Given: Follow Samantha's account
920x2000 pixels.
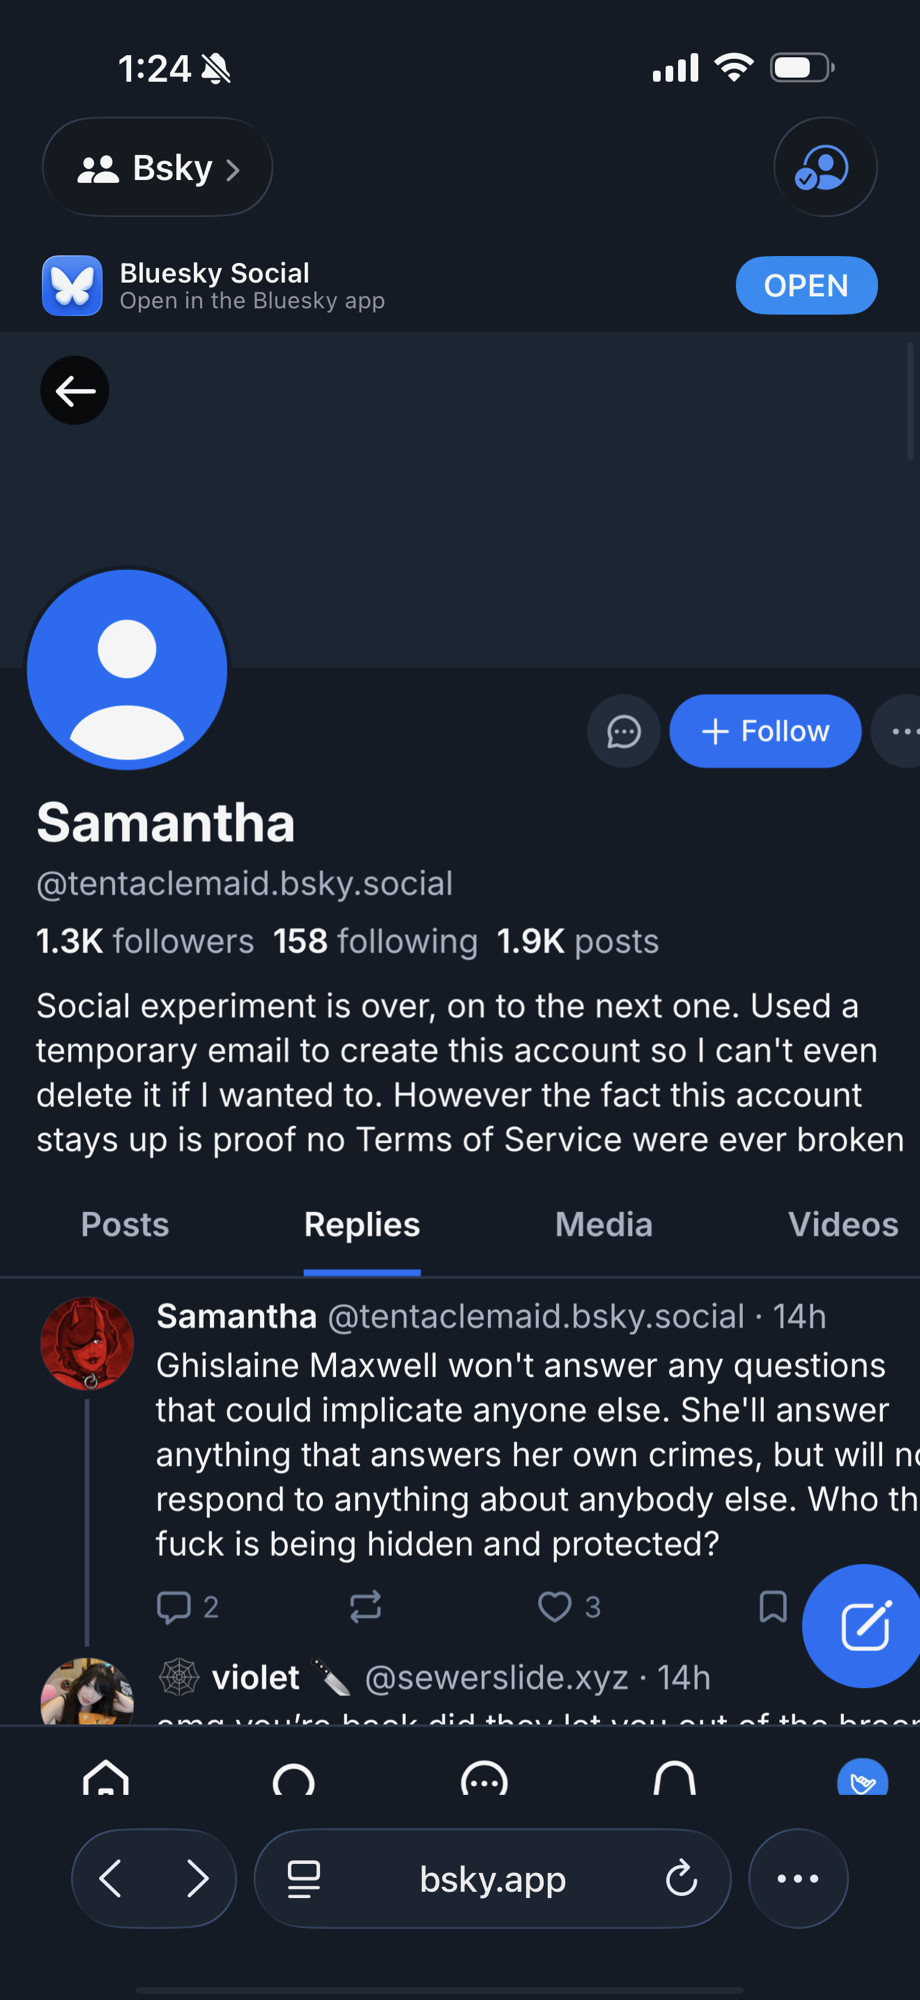Looking at the screenshot, I should pos(765,732).
